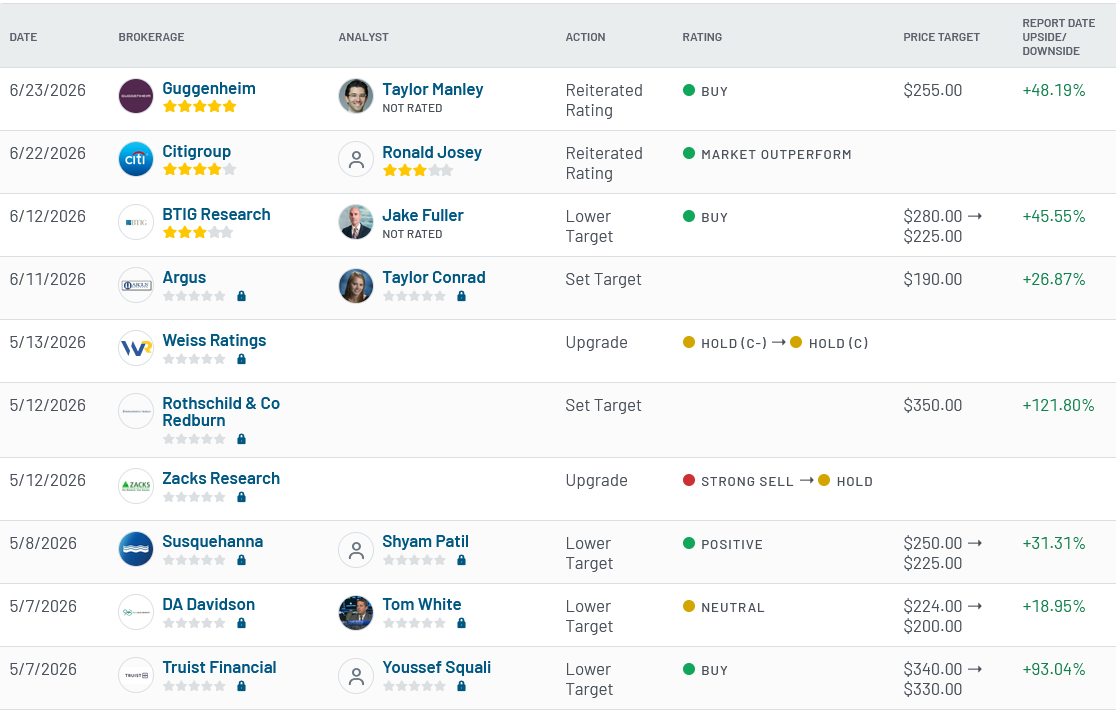Click lock icon under Tom White
The image size is (1116, 713).
tap(461, 623)
